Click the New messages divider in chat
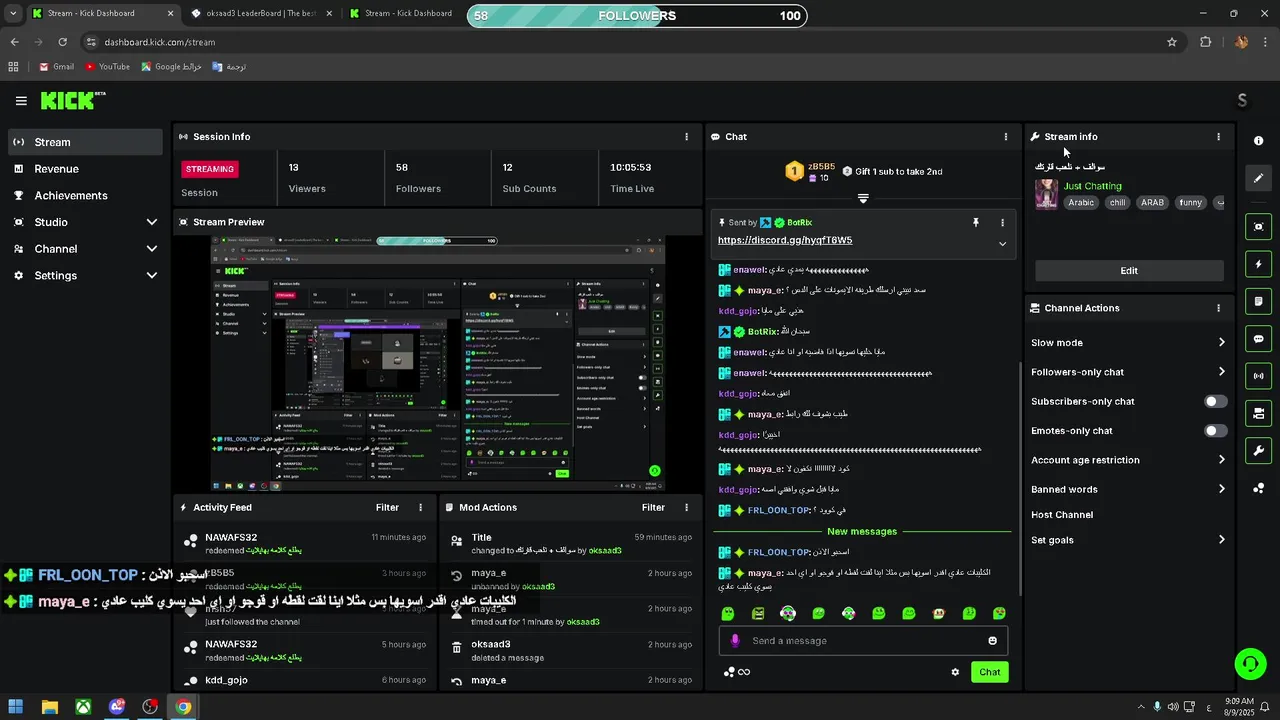Image resolution: width=1280 pixels, height=720 pixels. [x=862, y=532]
